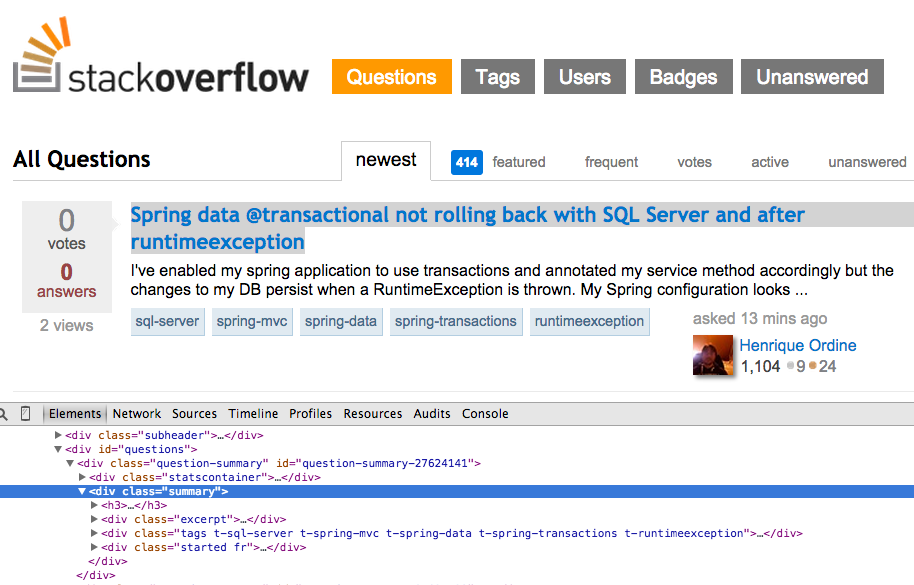This screenshot has height=585, width=914.
Task: Open the Unanswered nav button
Action: click(812, 76)
